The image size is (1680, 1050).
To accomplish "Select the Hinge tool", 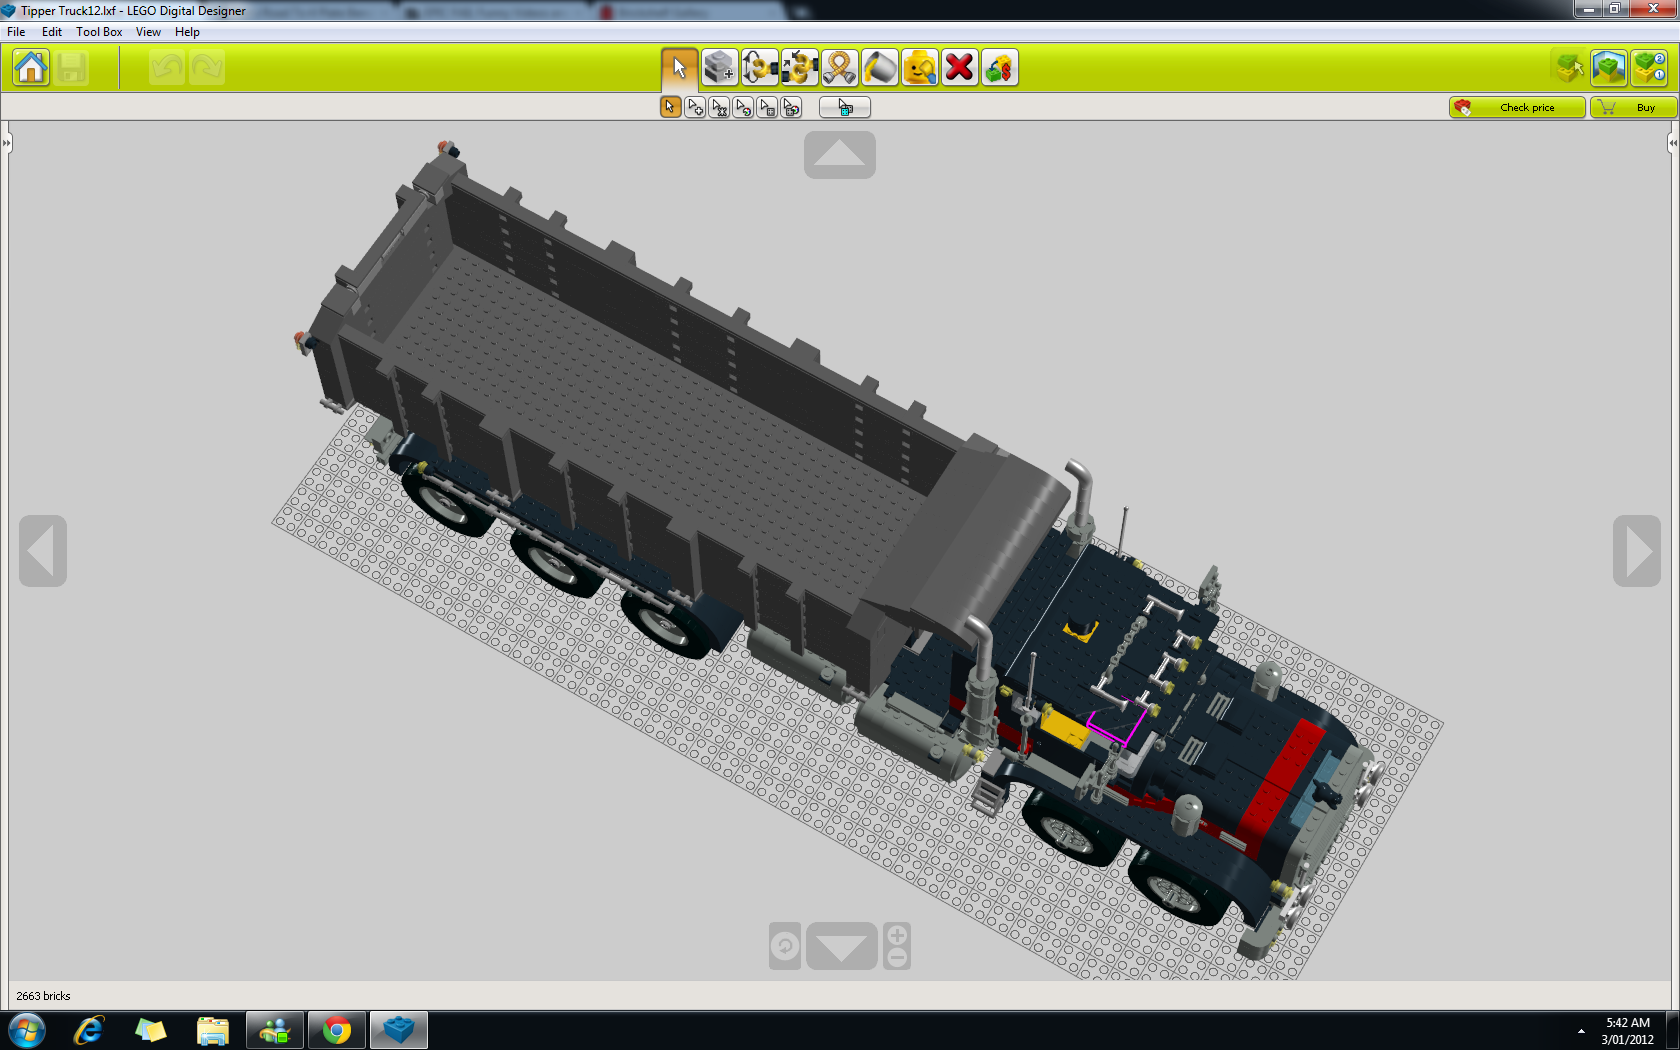I will pyautogui.click(x=760, y=68).
